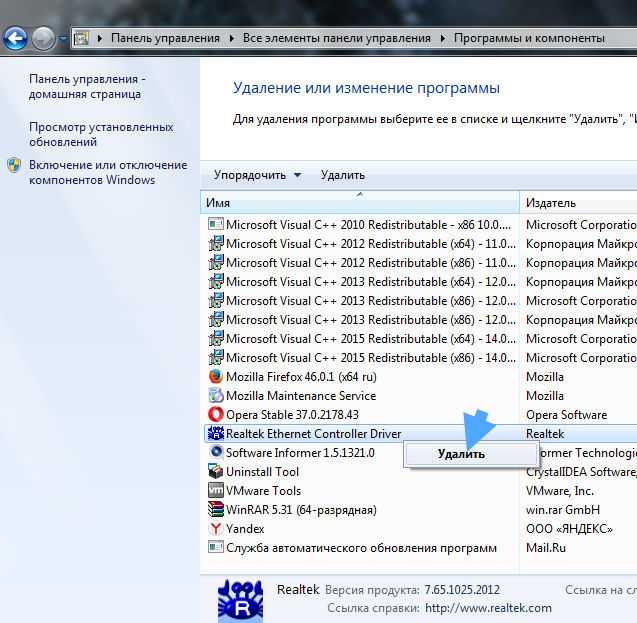Click the shield icon beside Windows components
This screenshot has height=623, width=637.
coord(14,165)
